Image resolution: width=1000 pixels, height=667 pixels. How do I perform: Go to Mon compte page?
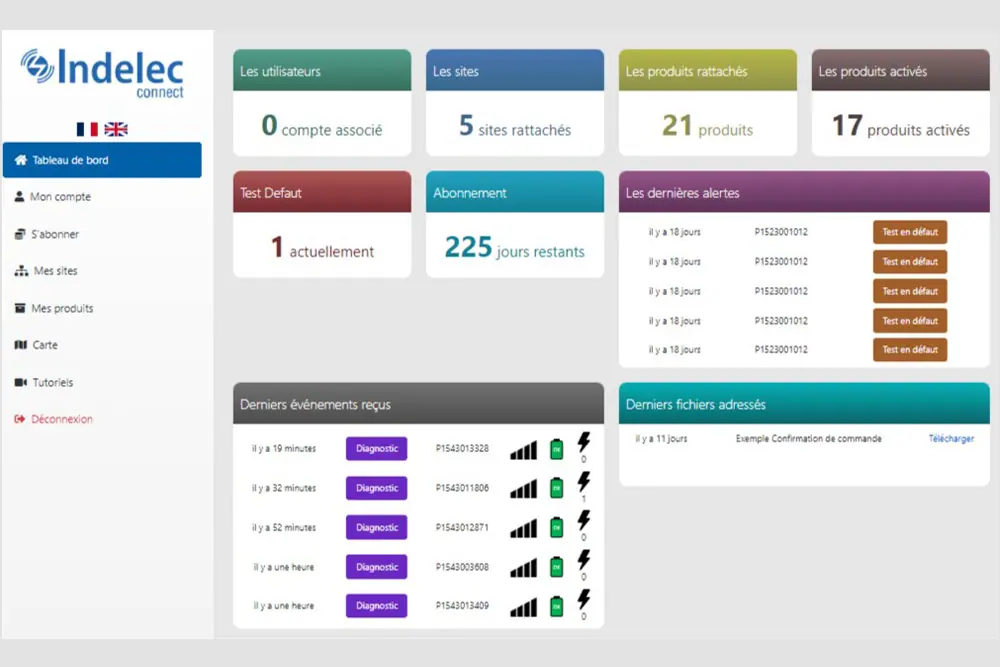coord(60,197)
